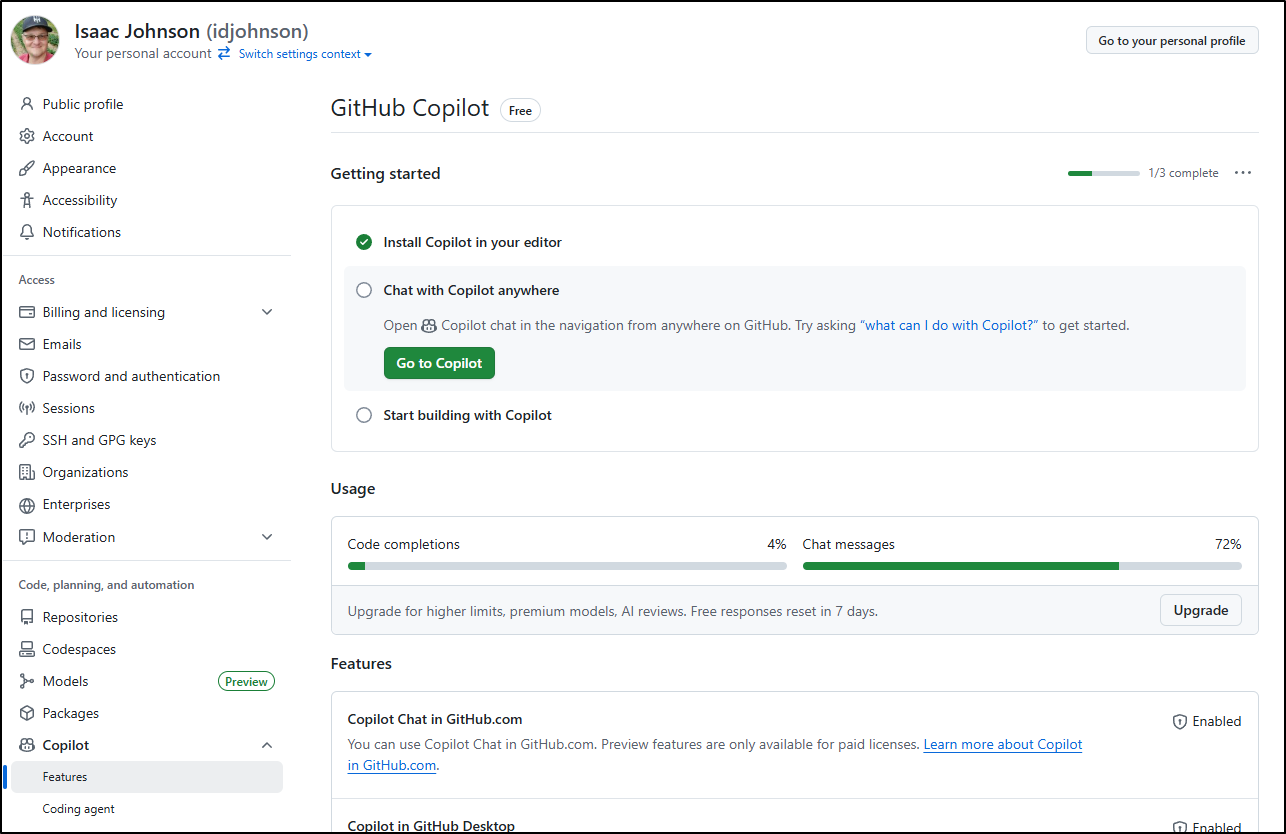Open the Getting started three-dot menu
Image resolution: width=1286 pixels, height=834 pixels.
pos(1243,173)
